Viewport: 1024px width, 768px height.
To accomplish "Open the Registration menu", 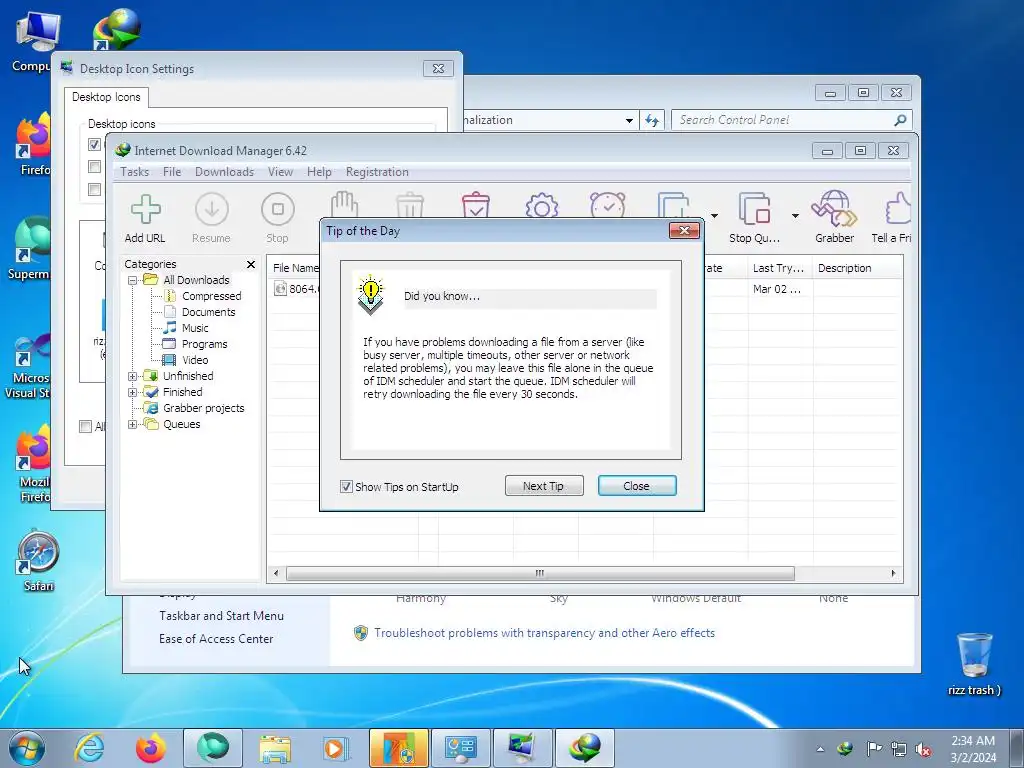I will point(377,172).
